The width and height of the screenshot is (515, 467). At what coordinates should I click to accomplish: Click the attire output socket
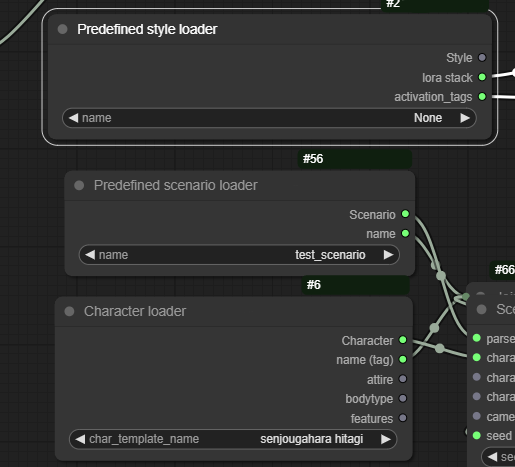403,379
